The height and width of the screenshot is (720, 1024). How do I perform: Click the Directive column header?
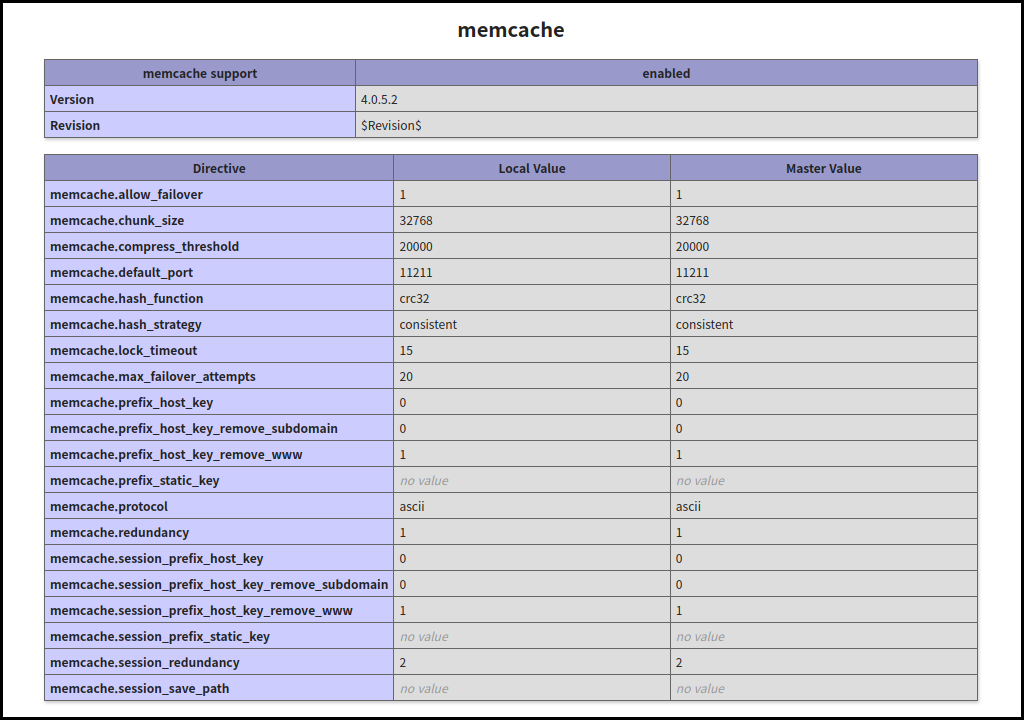219,168
